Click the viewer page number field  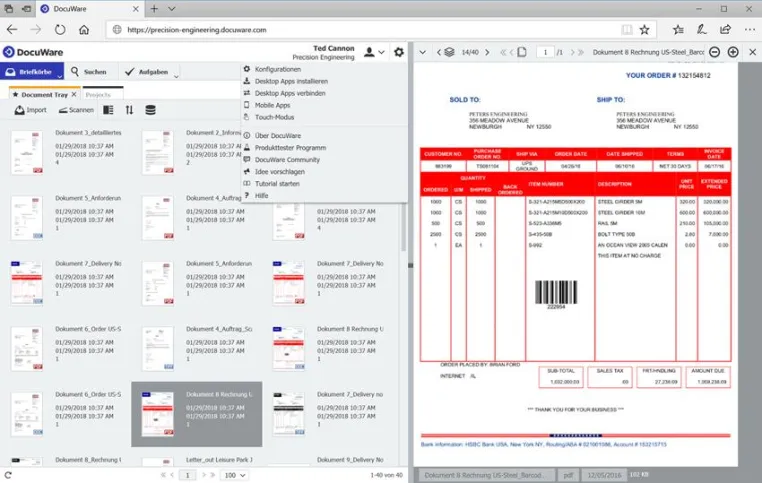545,52
